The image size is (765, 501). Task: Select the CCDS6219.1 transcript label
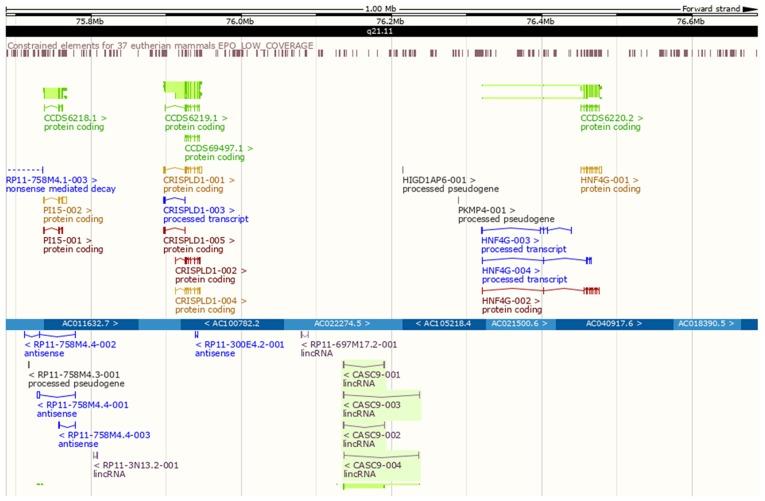point(195,118)
